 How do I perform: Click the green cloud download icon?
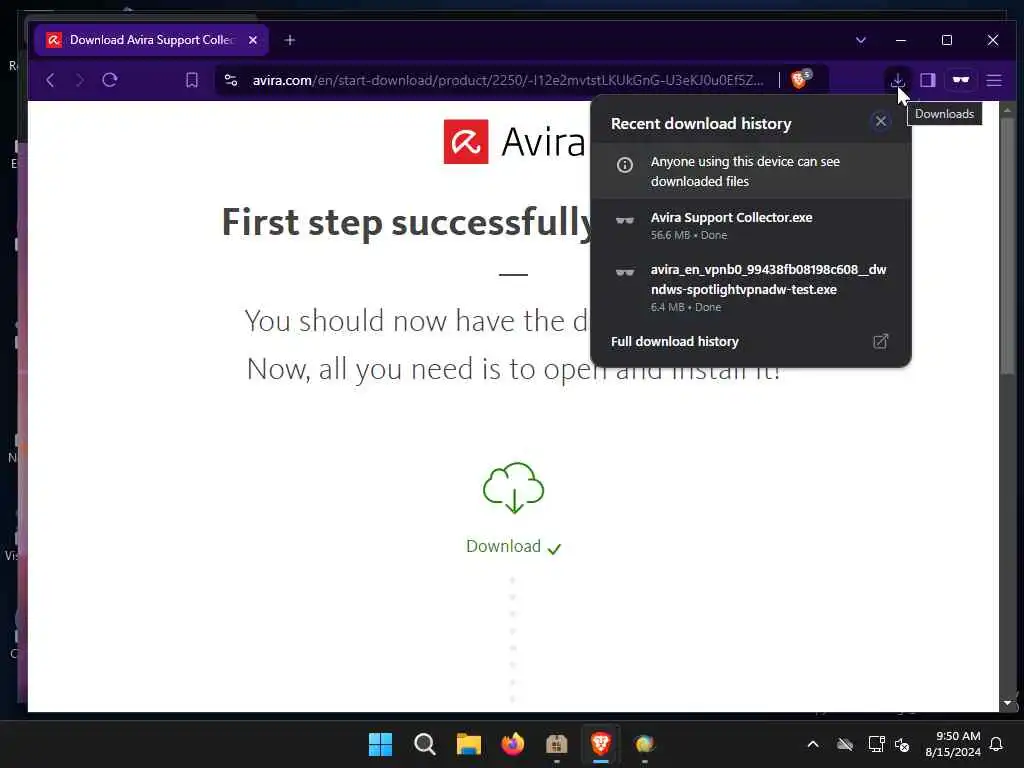tap(513, 487)
